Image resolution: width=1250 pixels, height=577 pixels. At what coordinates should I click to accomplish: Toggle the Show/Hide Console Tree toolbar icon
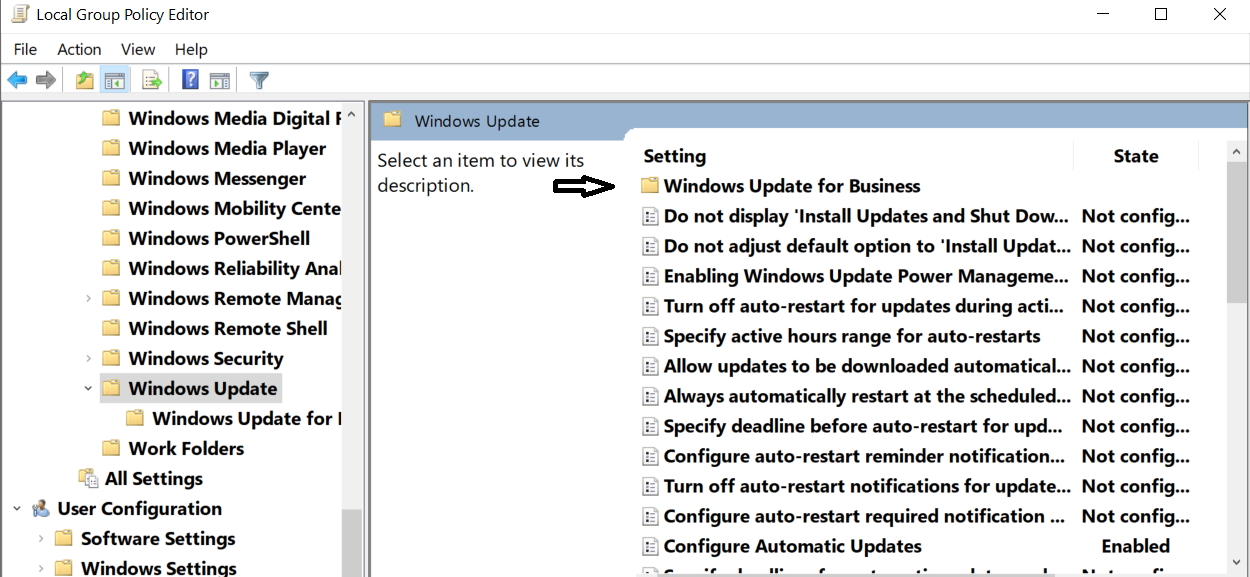115,80
